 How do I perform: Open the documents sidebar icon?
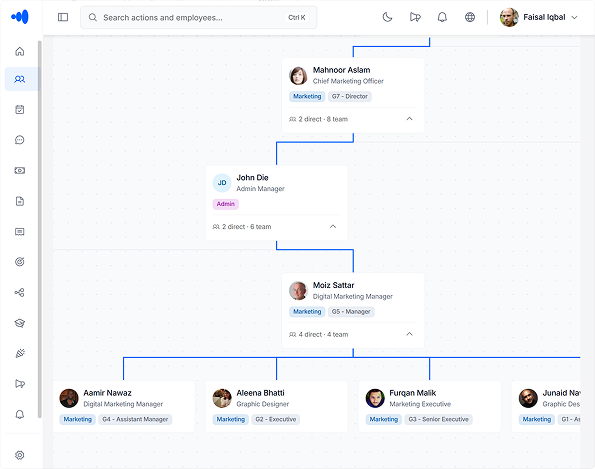click(20, 201)
